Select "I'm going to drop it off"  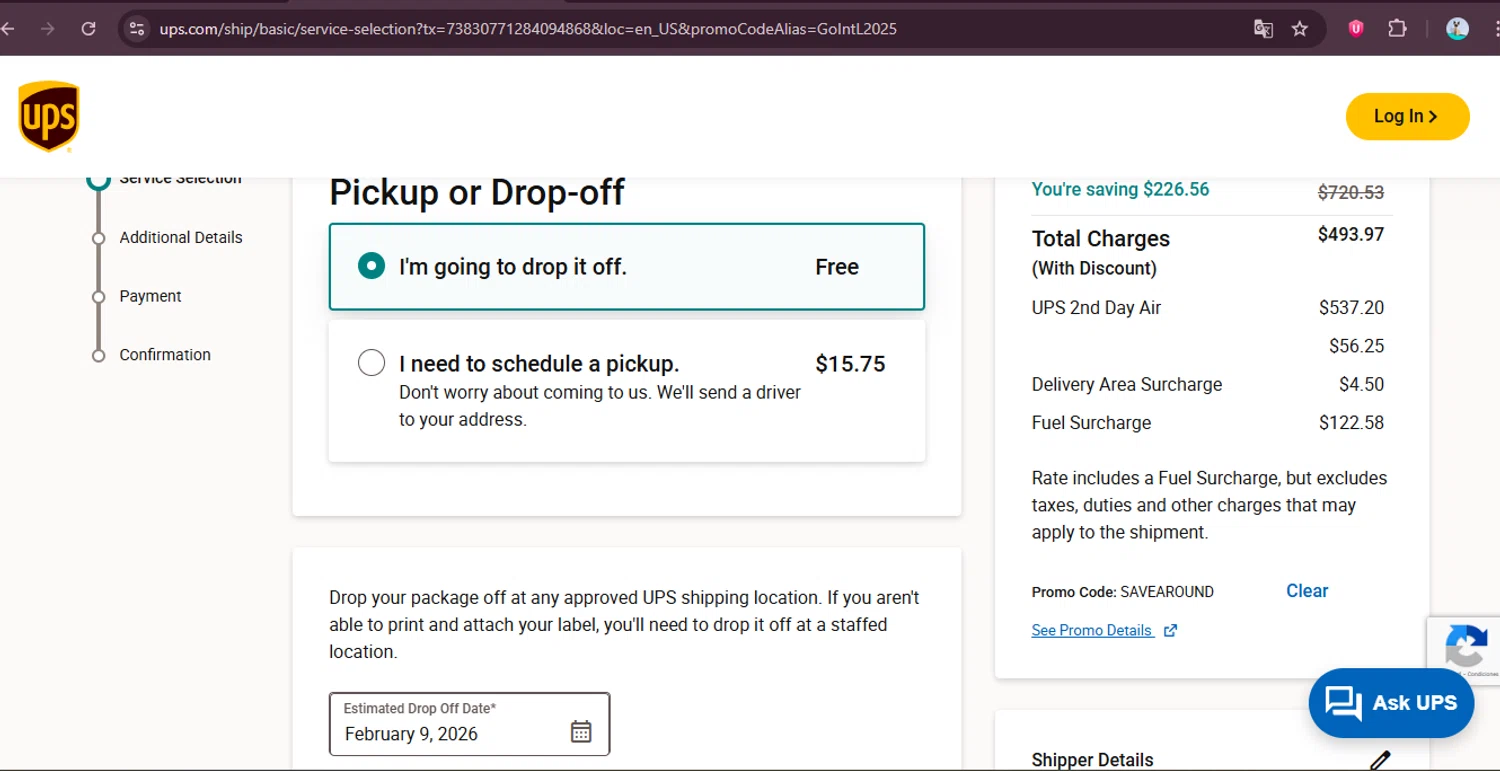pyautogui.click(x=372, y=267)
